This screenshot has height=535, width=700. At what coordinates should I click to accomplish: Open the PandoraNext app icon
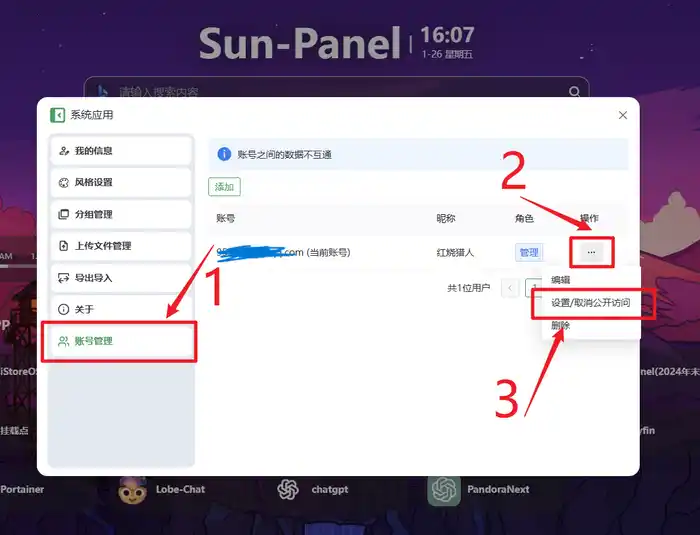coord(444,490)
